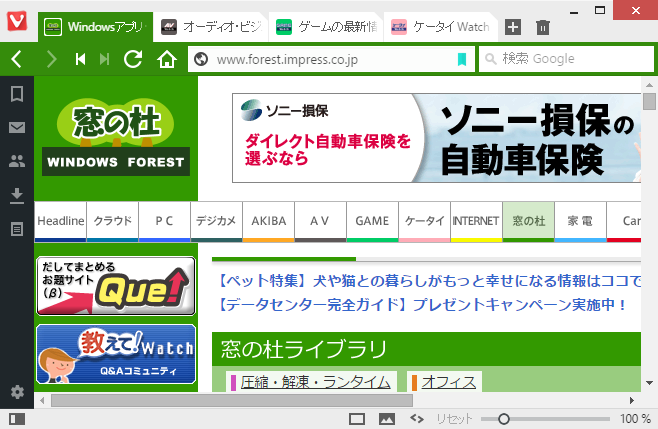Click the vertical scrollbar up arrow
The image size is (658, 429).
[x=649, y=85]
